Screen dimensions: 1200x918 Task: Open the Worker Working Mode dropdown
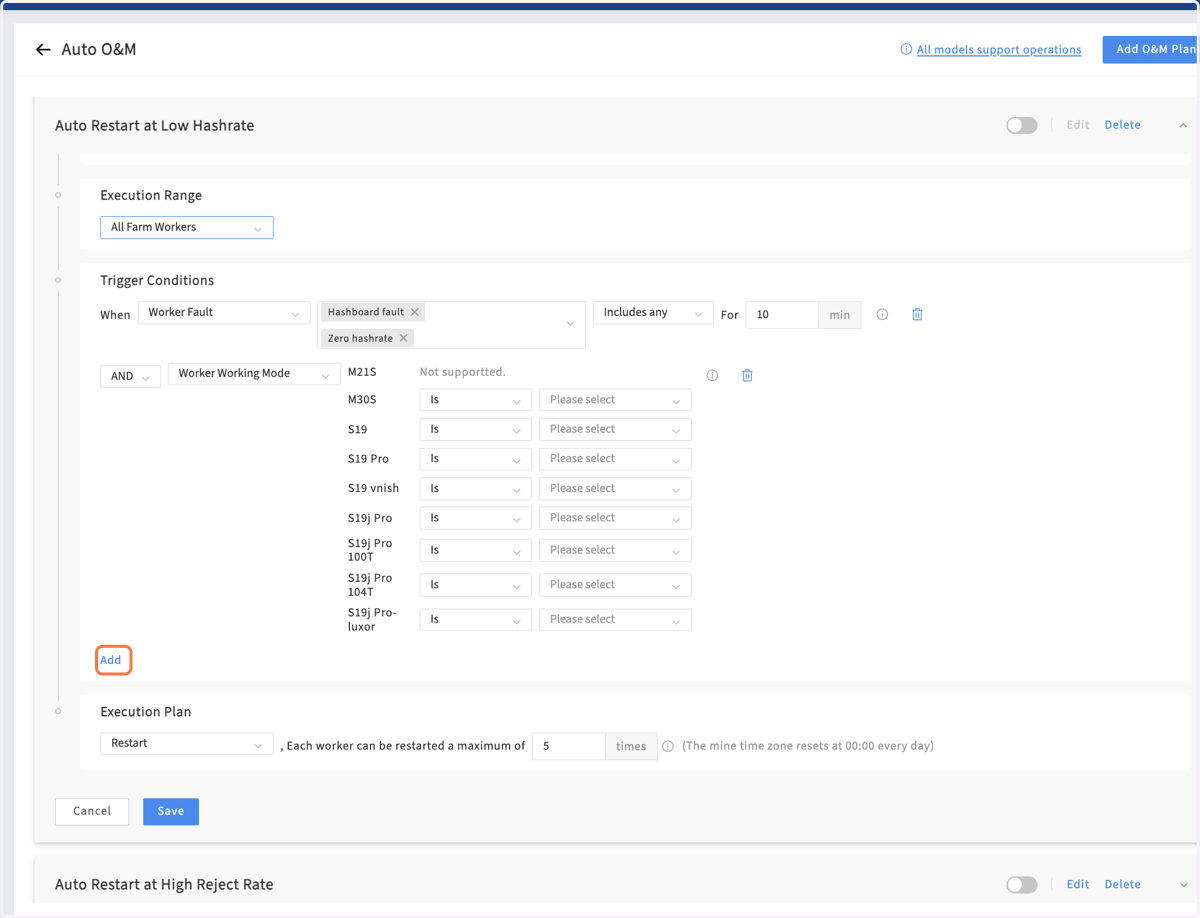click(254, 373)
